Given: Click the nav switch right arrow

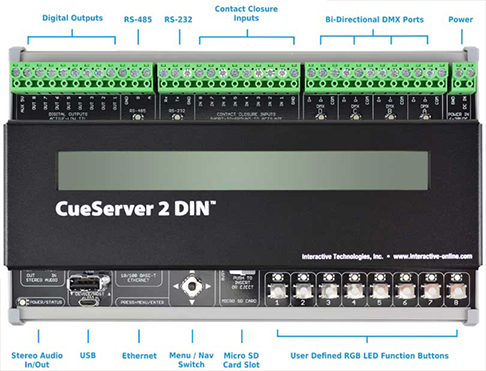Looking at the screenshot, I should click(208, 286).
